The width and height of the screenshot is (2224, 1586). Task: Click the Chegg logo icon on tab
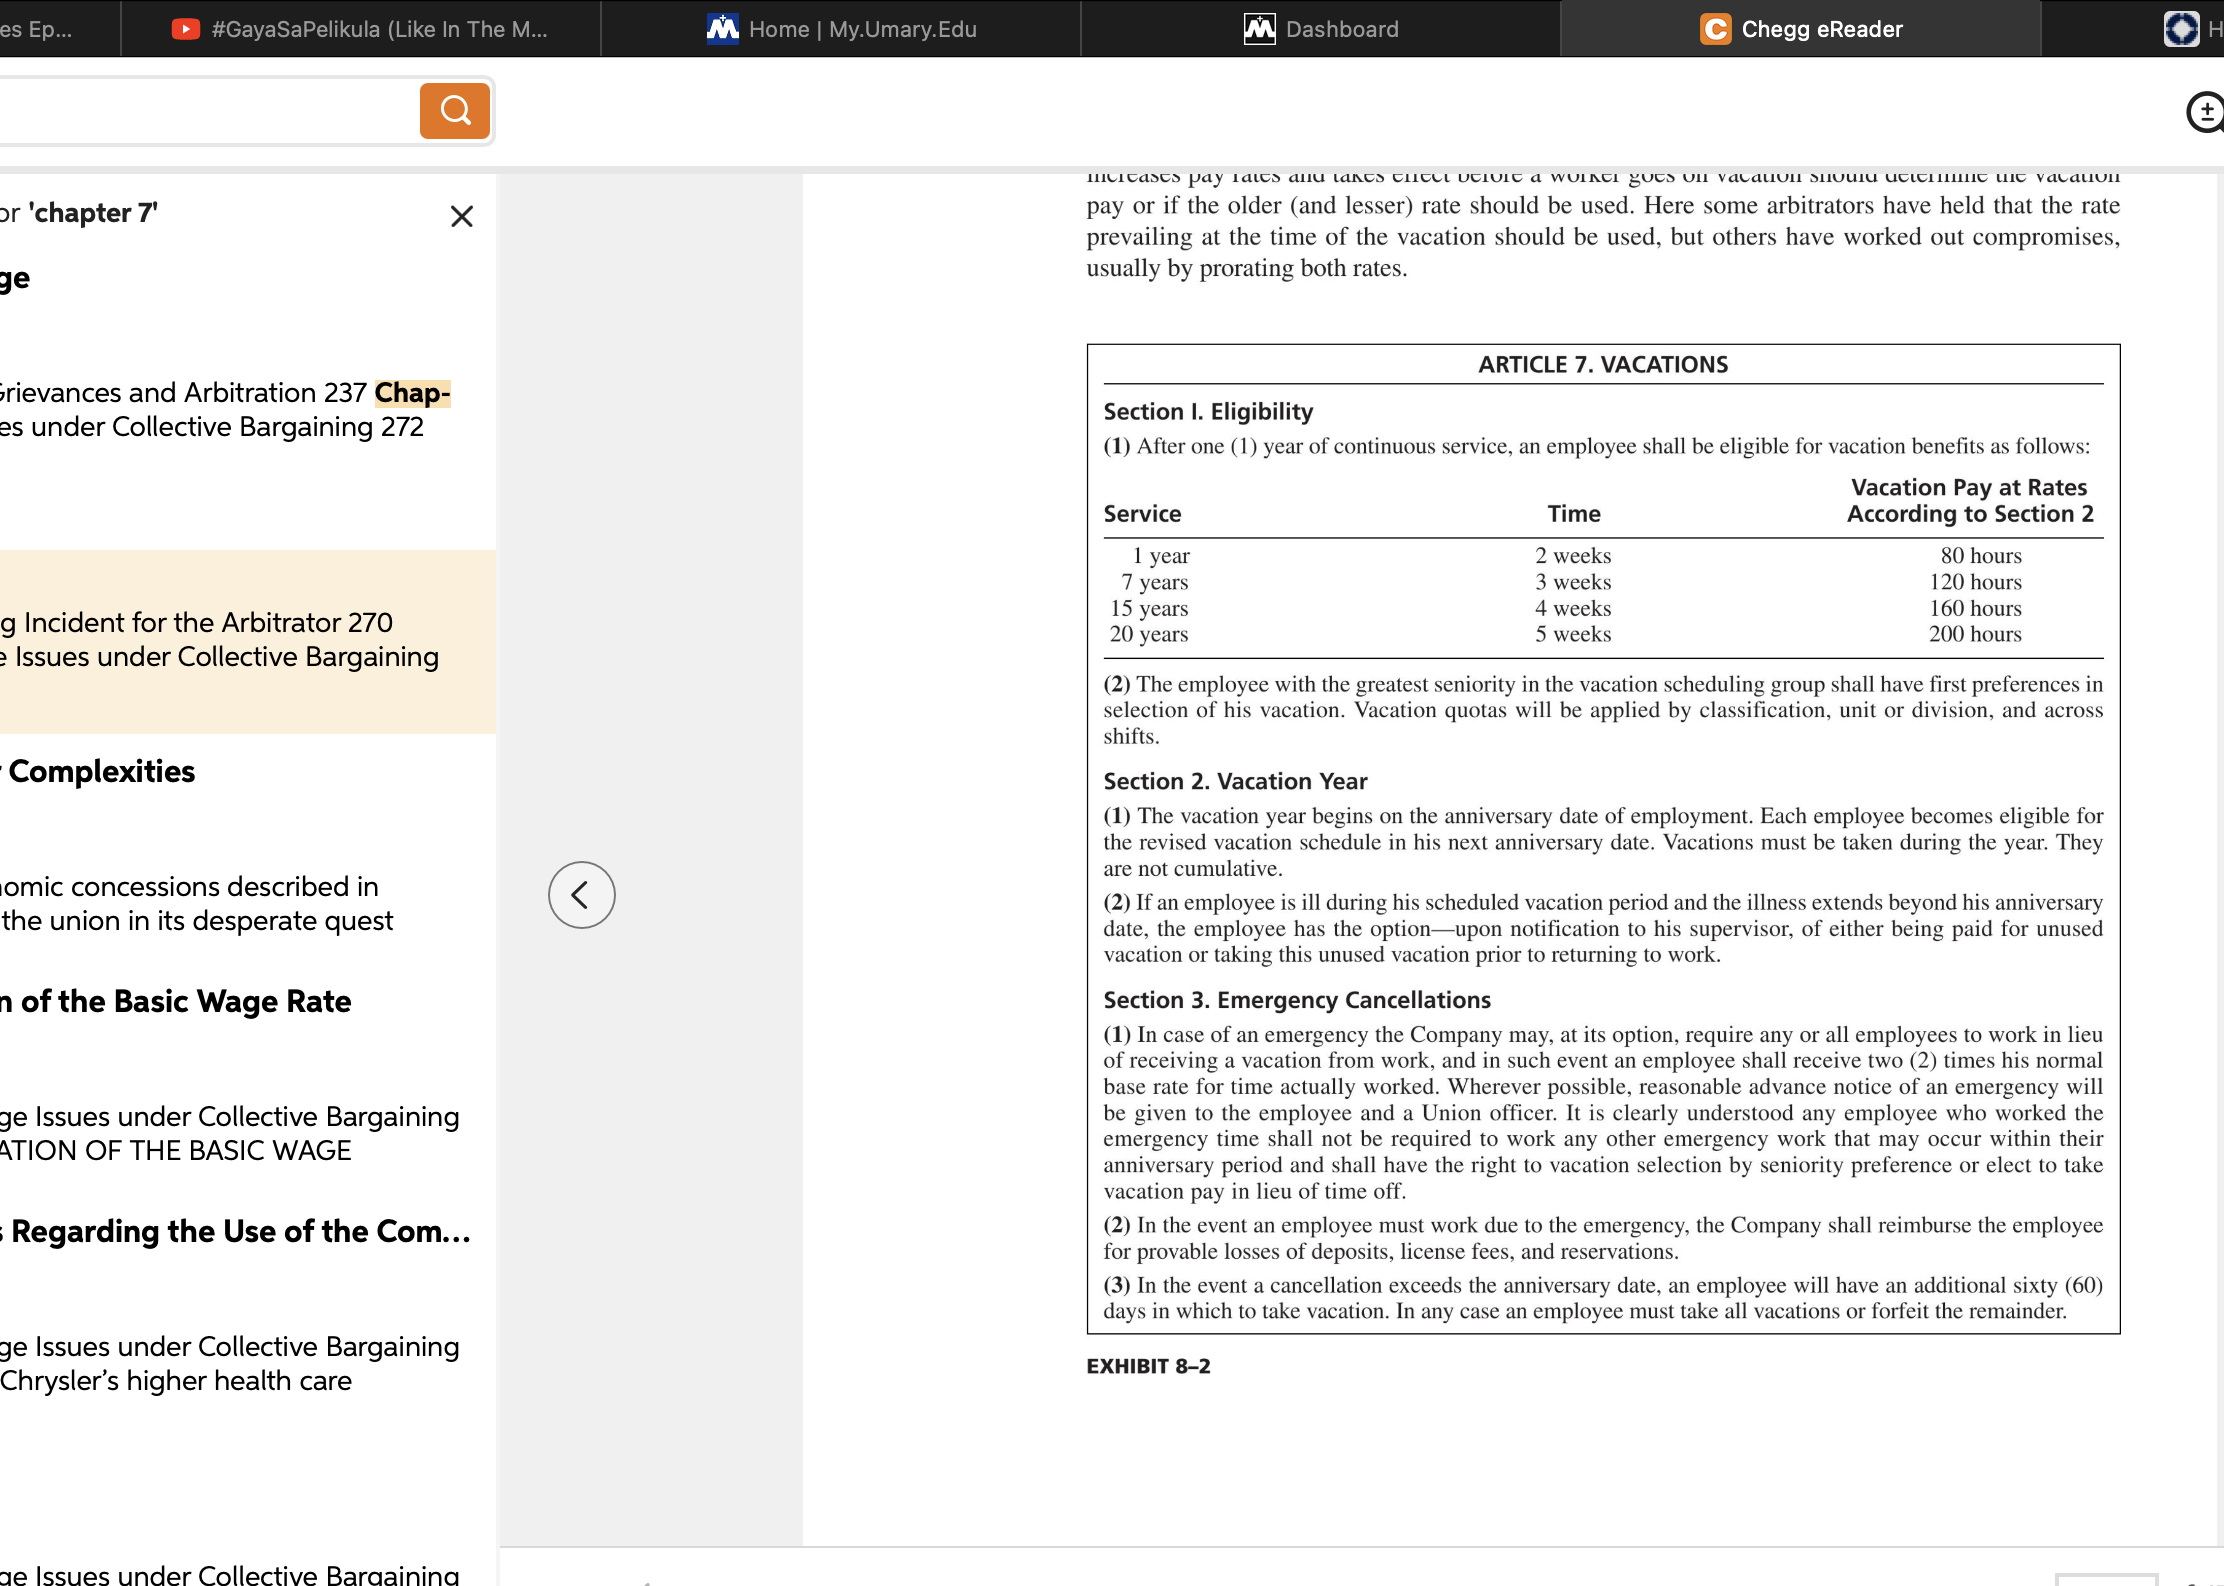click(1716, 29)
